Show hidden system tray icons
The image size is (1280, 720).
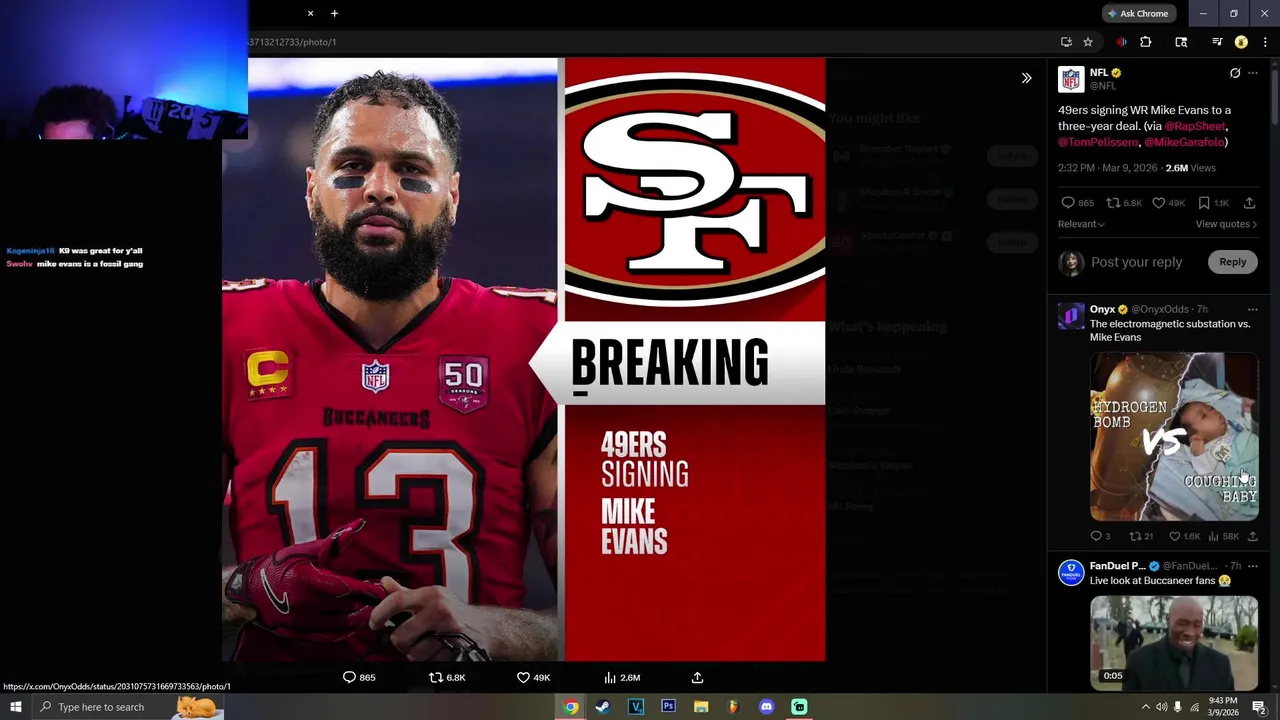[1145, 707]
